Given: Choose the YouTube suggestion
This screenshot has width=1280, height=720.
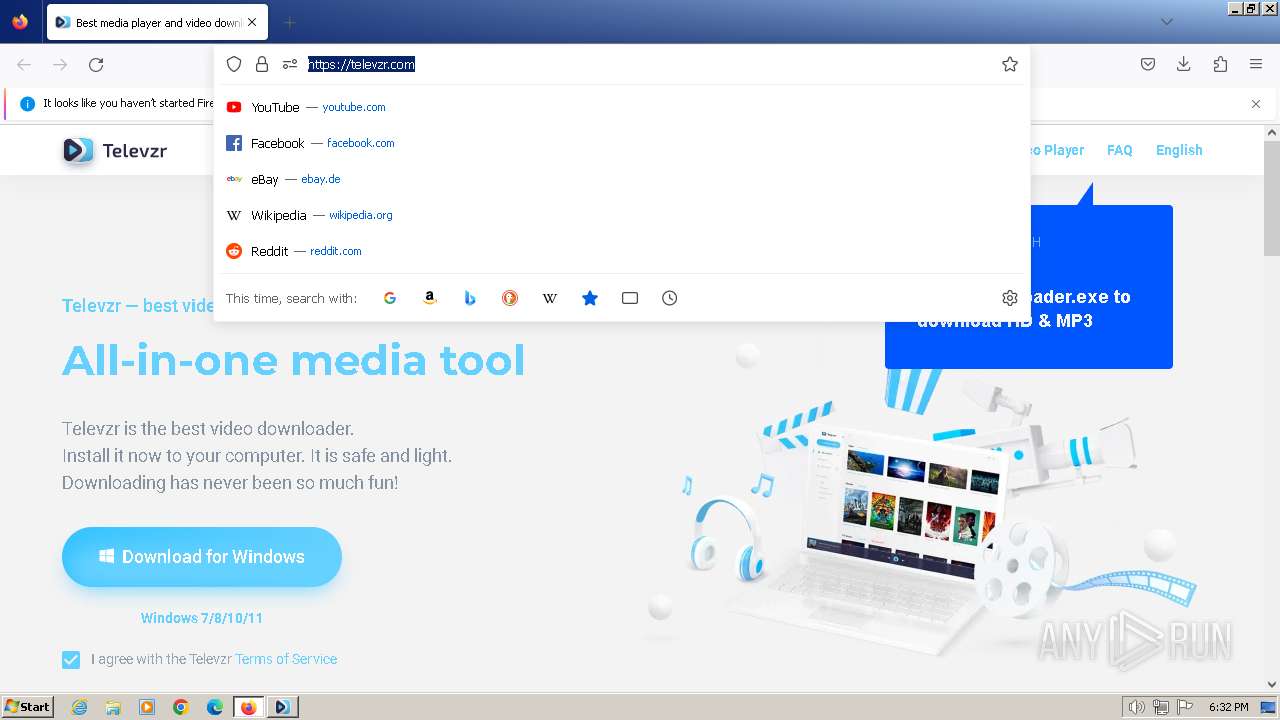Looking at the screenshot, I should (622, 107).
